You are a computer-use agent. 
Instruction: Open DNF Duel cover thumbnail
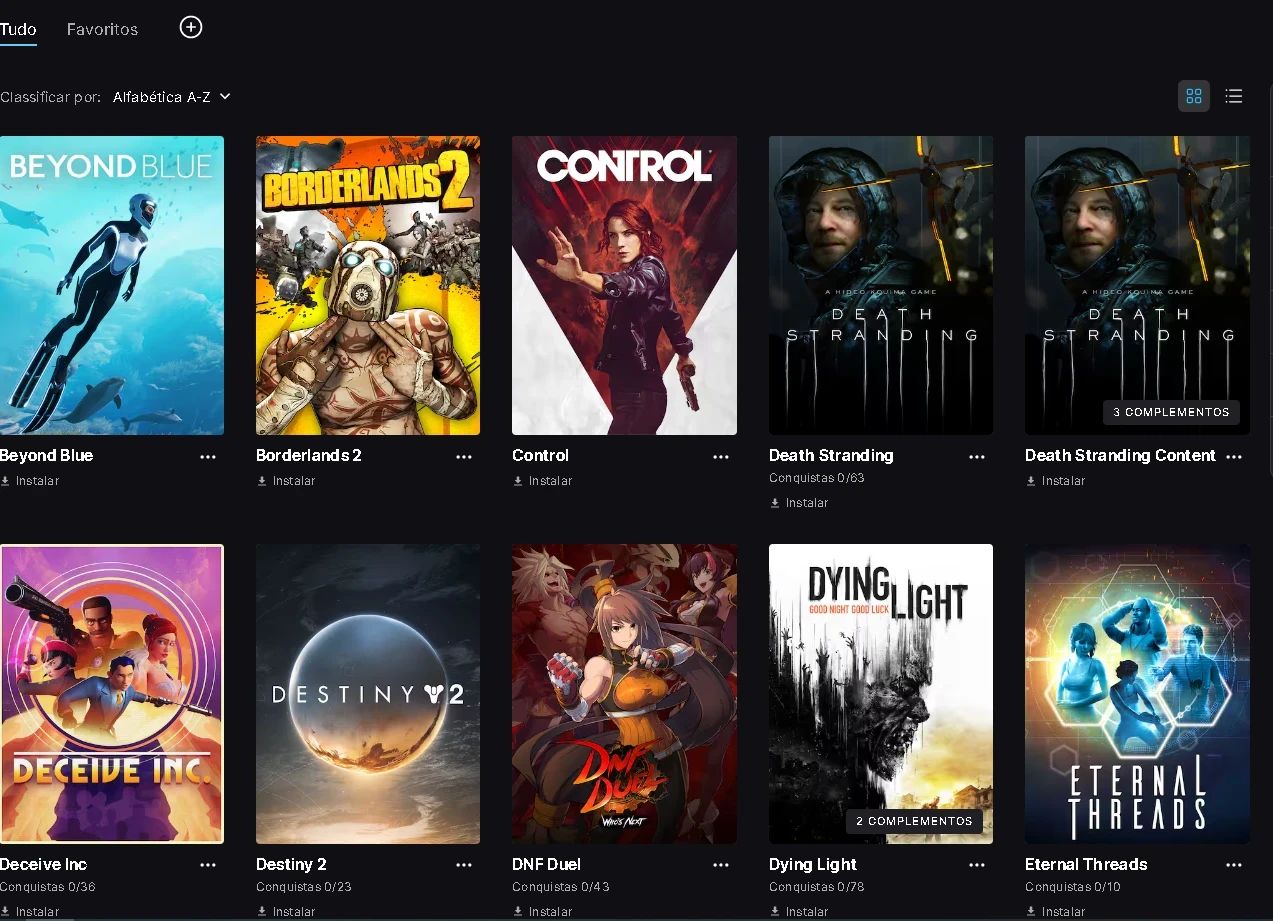pos(624,694)
